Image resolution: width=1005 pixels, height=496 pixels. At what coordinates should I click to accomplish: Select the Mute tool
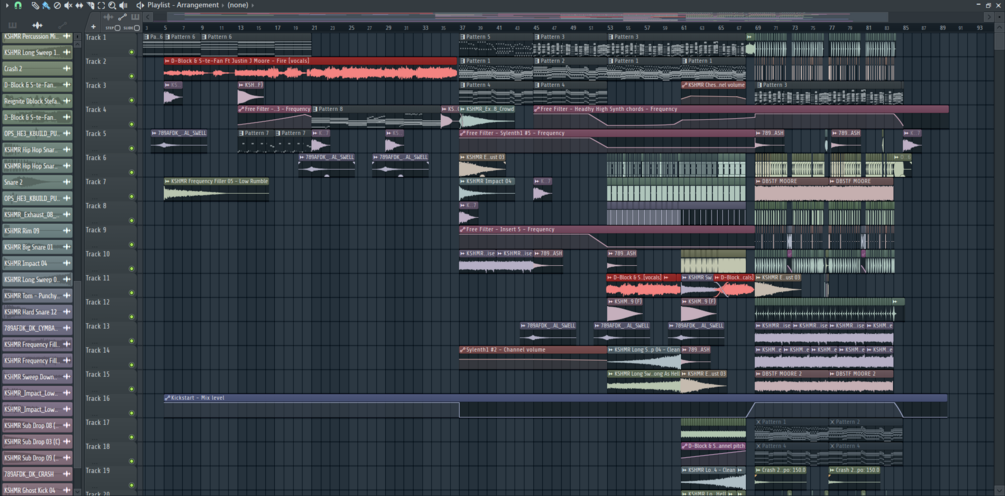coord(68,5)
